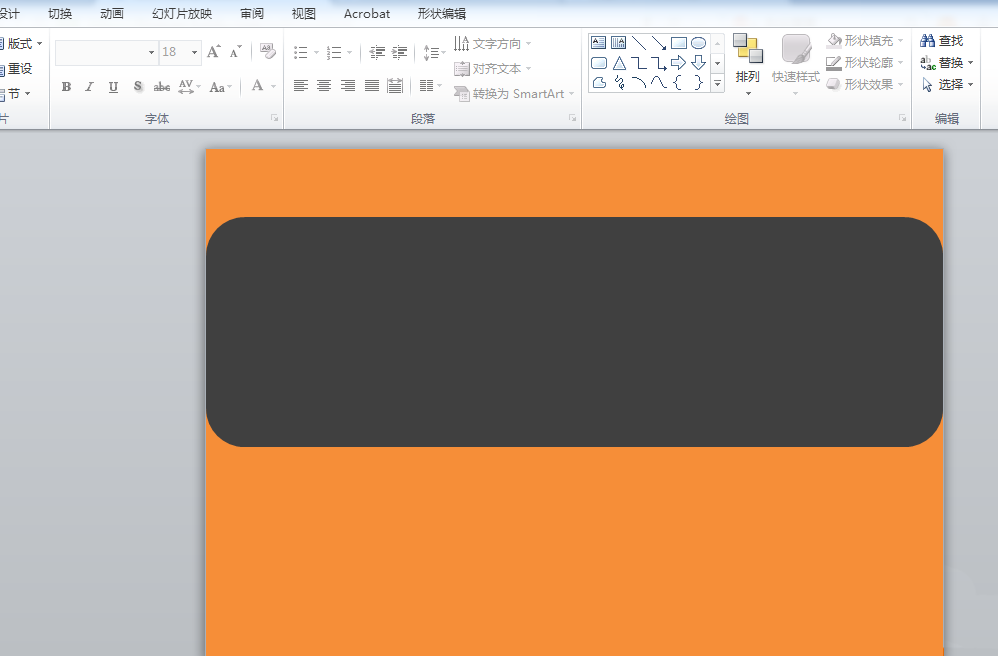Click the increase font size icon
Viewport: 998px width, 656px height.
[x=214, y=52]
